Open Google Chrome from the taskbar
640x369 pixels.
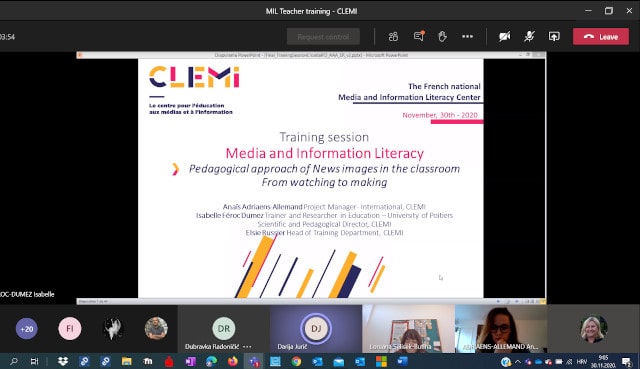(x=296, y=361)
